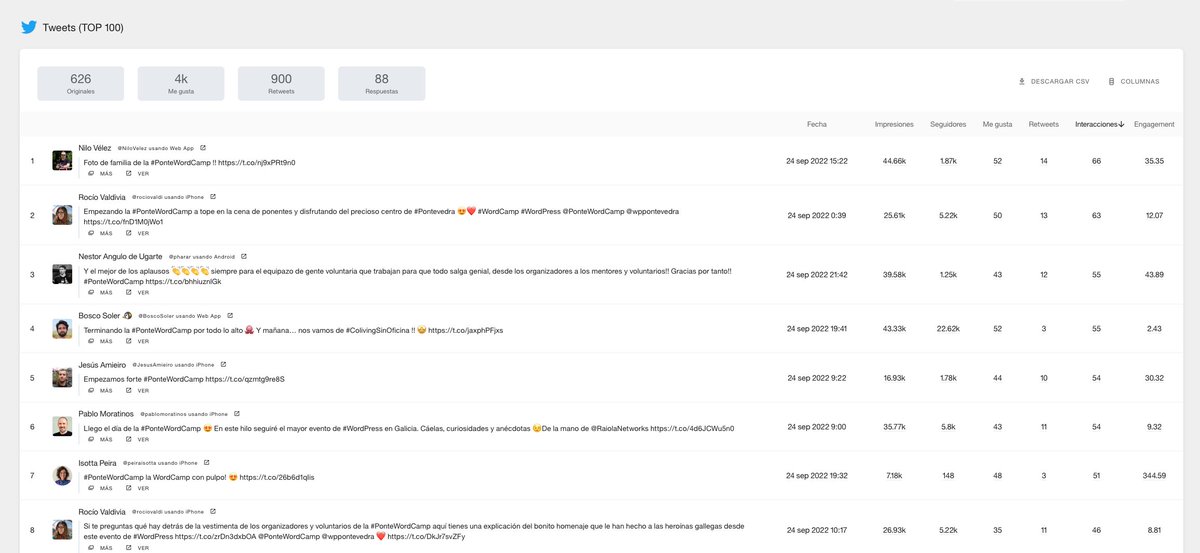
Task: Click VER under Pablo Moratinos's tweet
Action: 138,439
